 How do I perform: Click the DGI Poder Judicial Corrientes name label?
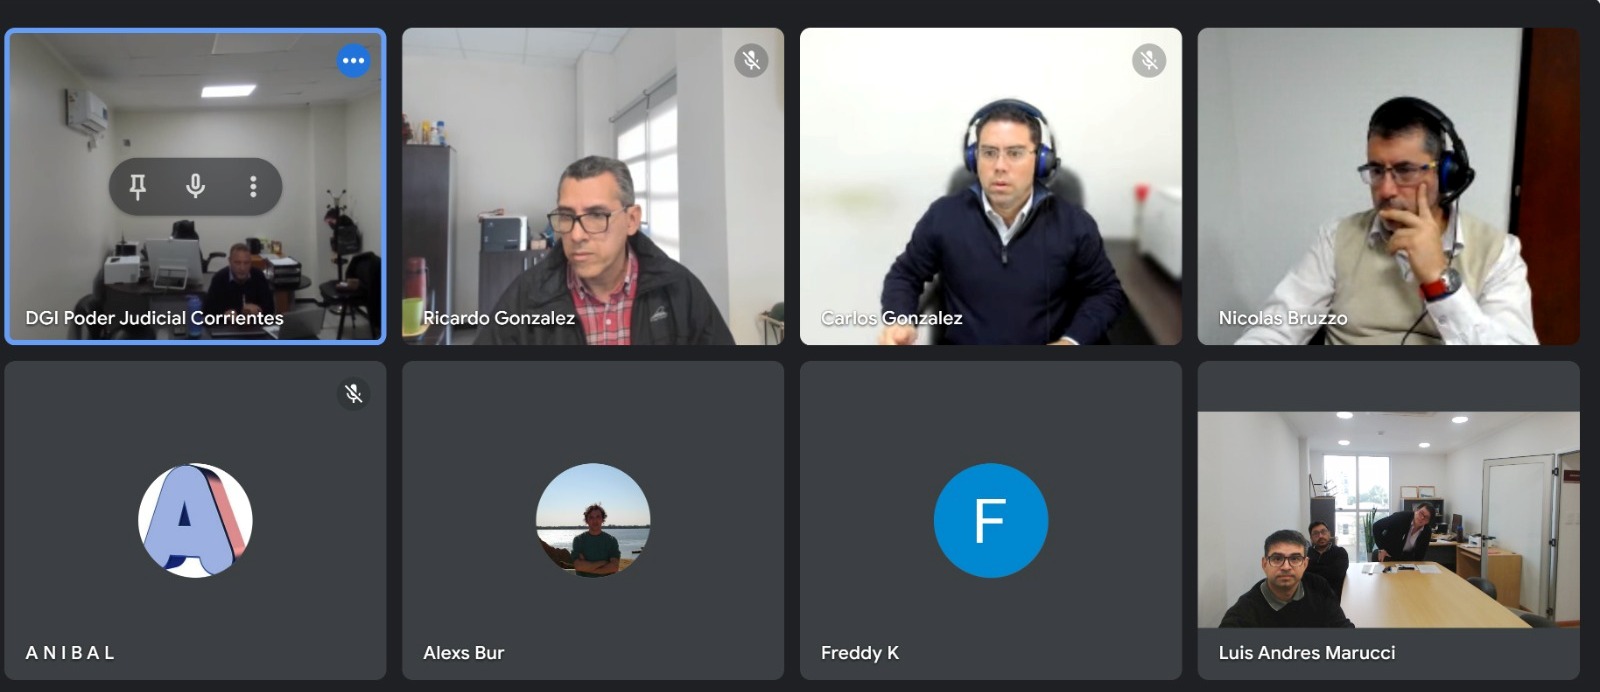(x=154, y=318)
